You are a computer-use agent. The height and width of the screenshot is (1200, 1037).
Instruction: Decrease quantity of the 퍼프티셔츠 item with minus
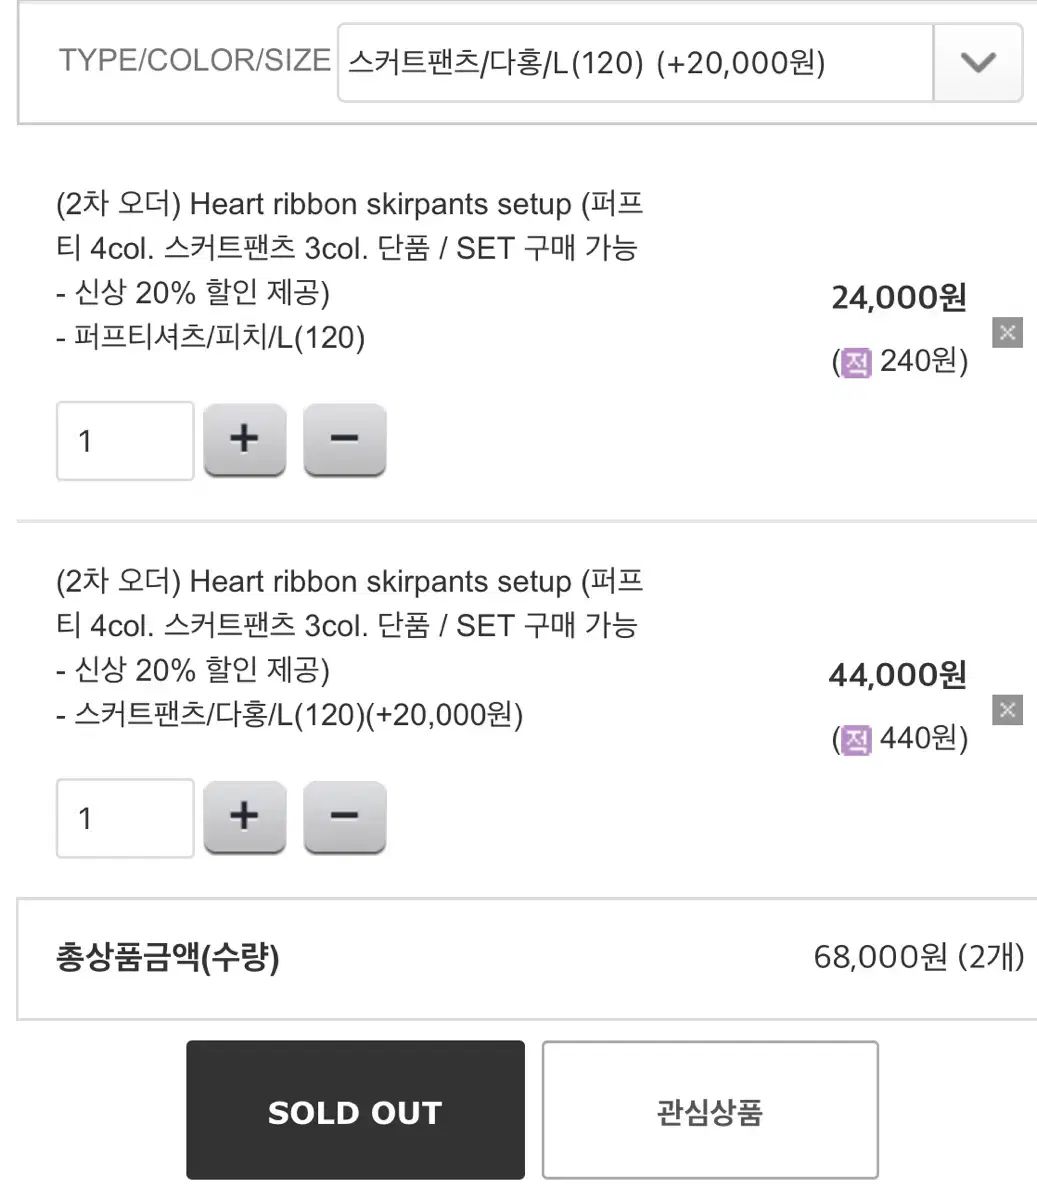(344, 440)
